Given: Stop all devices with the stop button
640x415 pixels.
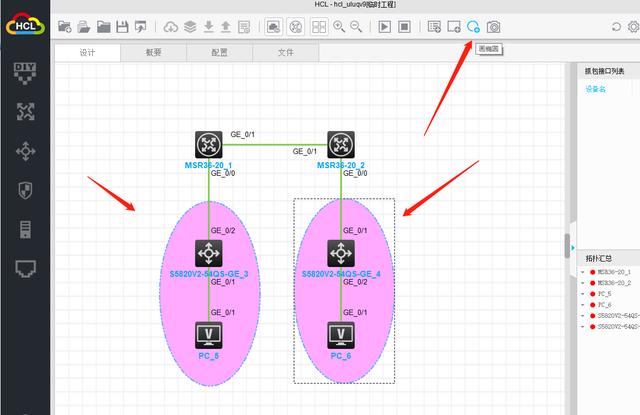Looking at the screenshot, I should coord(404,27).
